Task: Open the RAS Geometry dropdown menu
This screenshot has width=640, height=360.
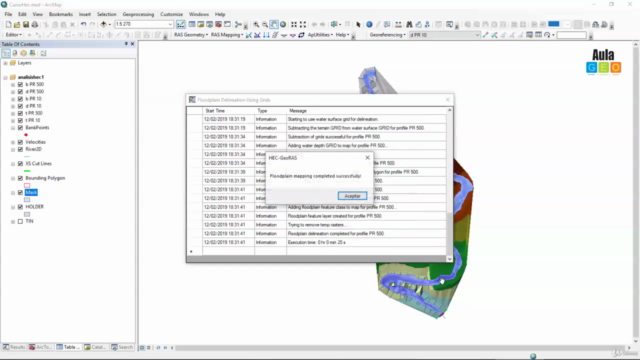Action: click(191, 35)
